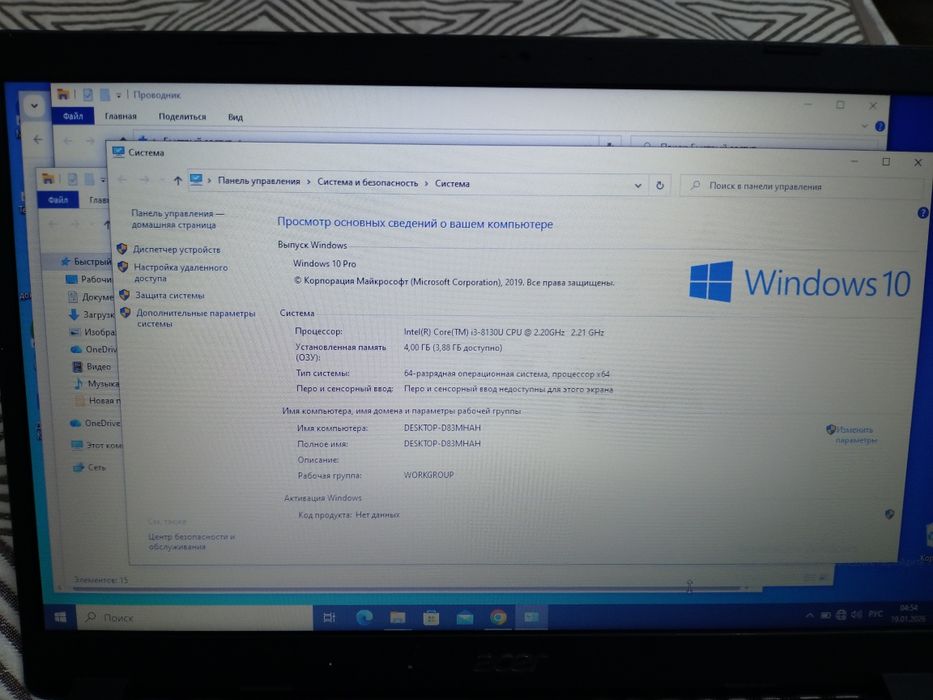This screenshot has height=700, width=933.
Task: Open help icon in Проводник window
Action: click(x=880, y=126)
